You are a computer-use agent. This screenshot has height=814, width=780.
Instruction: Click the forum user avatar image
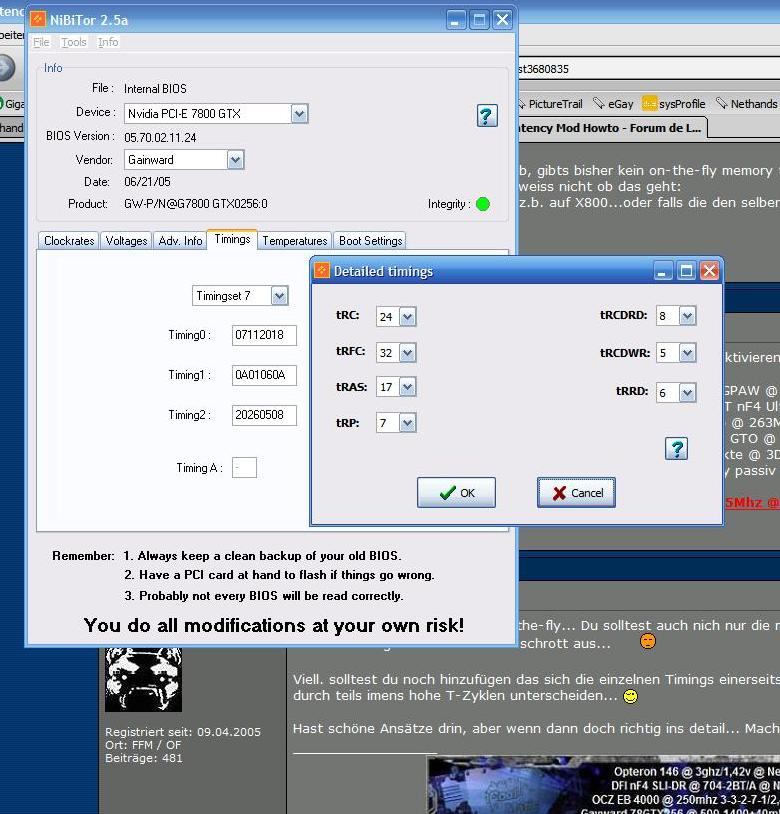point(143,679)
